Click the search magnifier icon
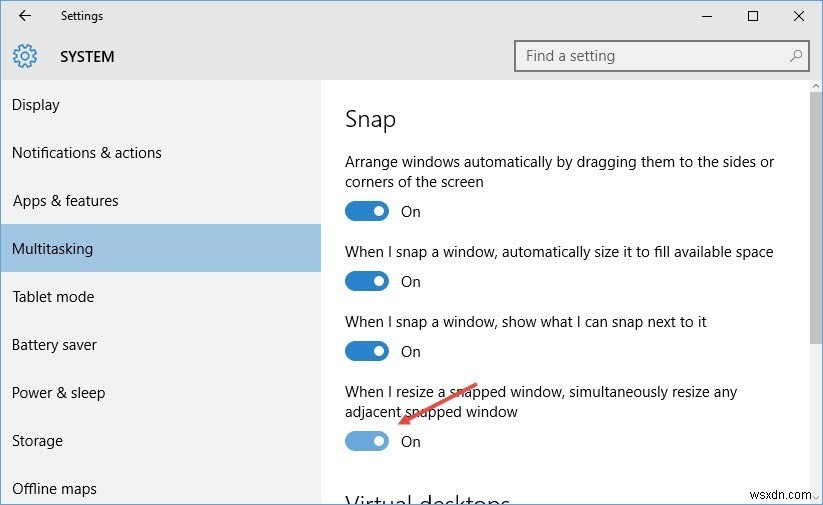 [796, 56]
